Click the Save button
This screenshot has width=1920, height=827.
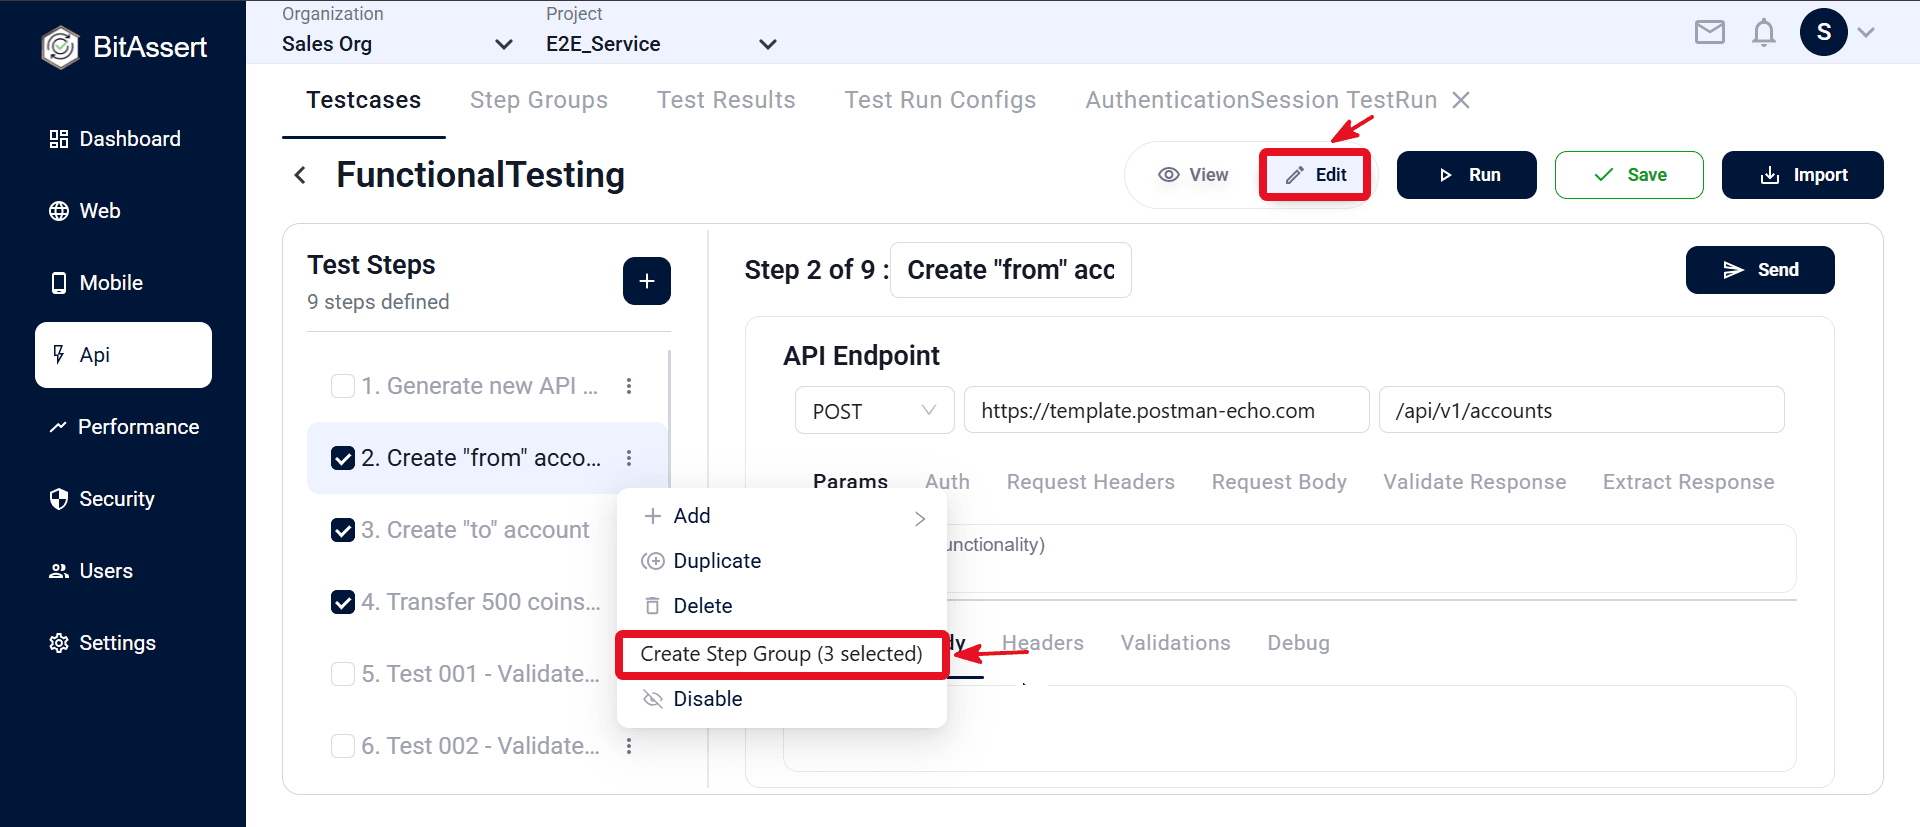(x=1629, y=175)
